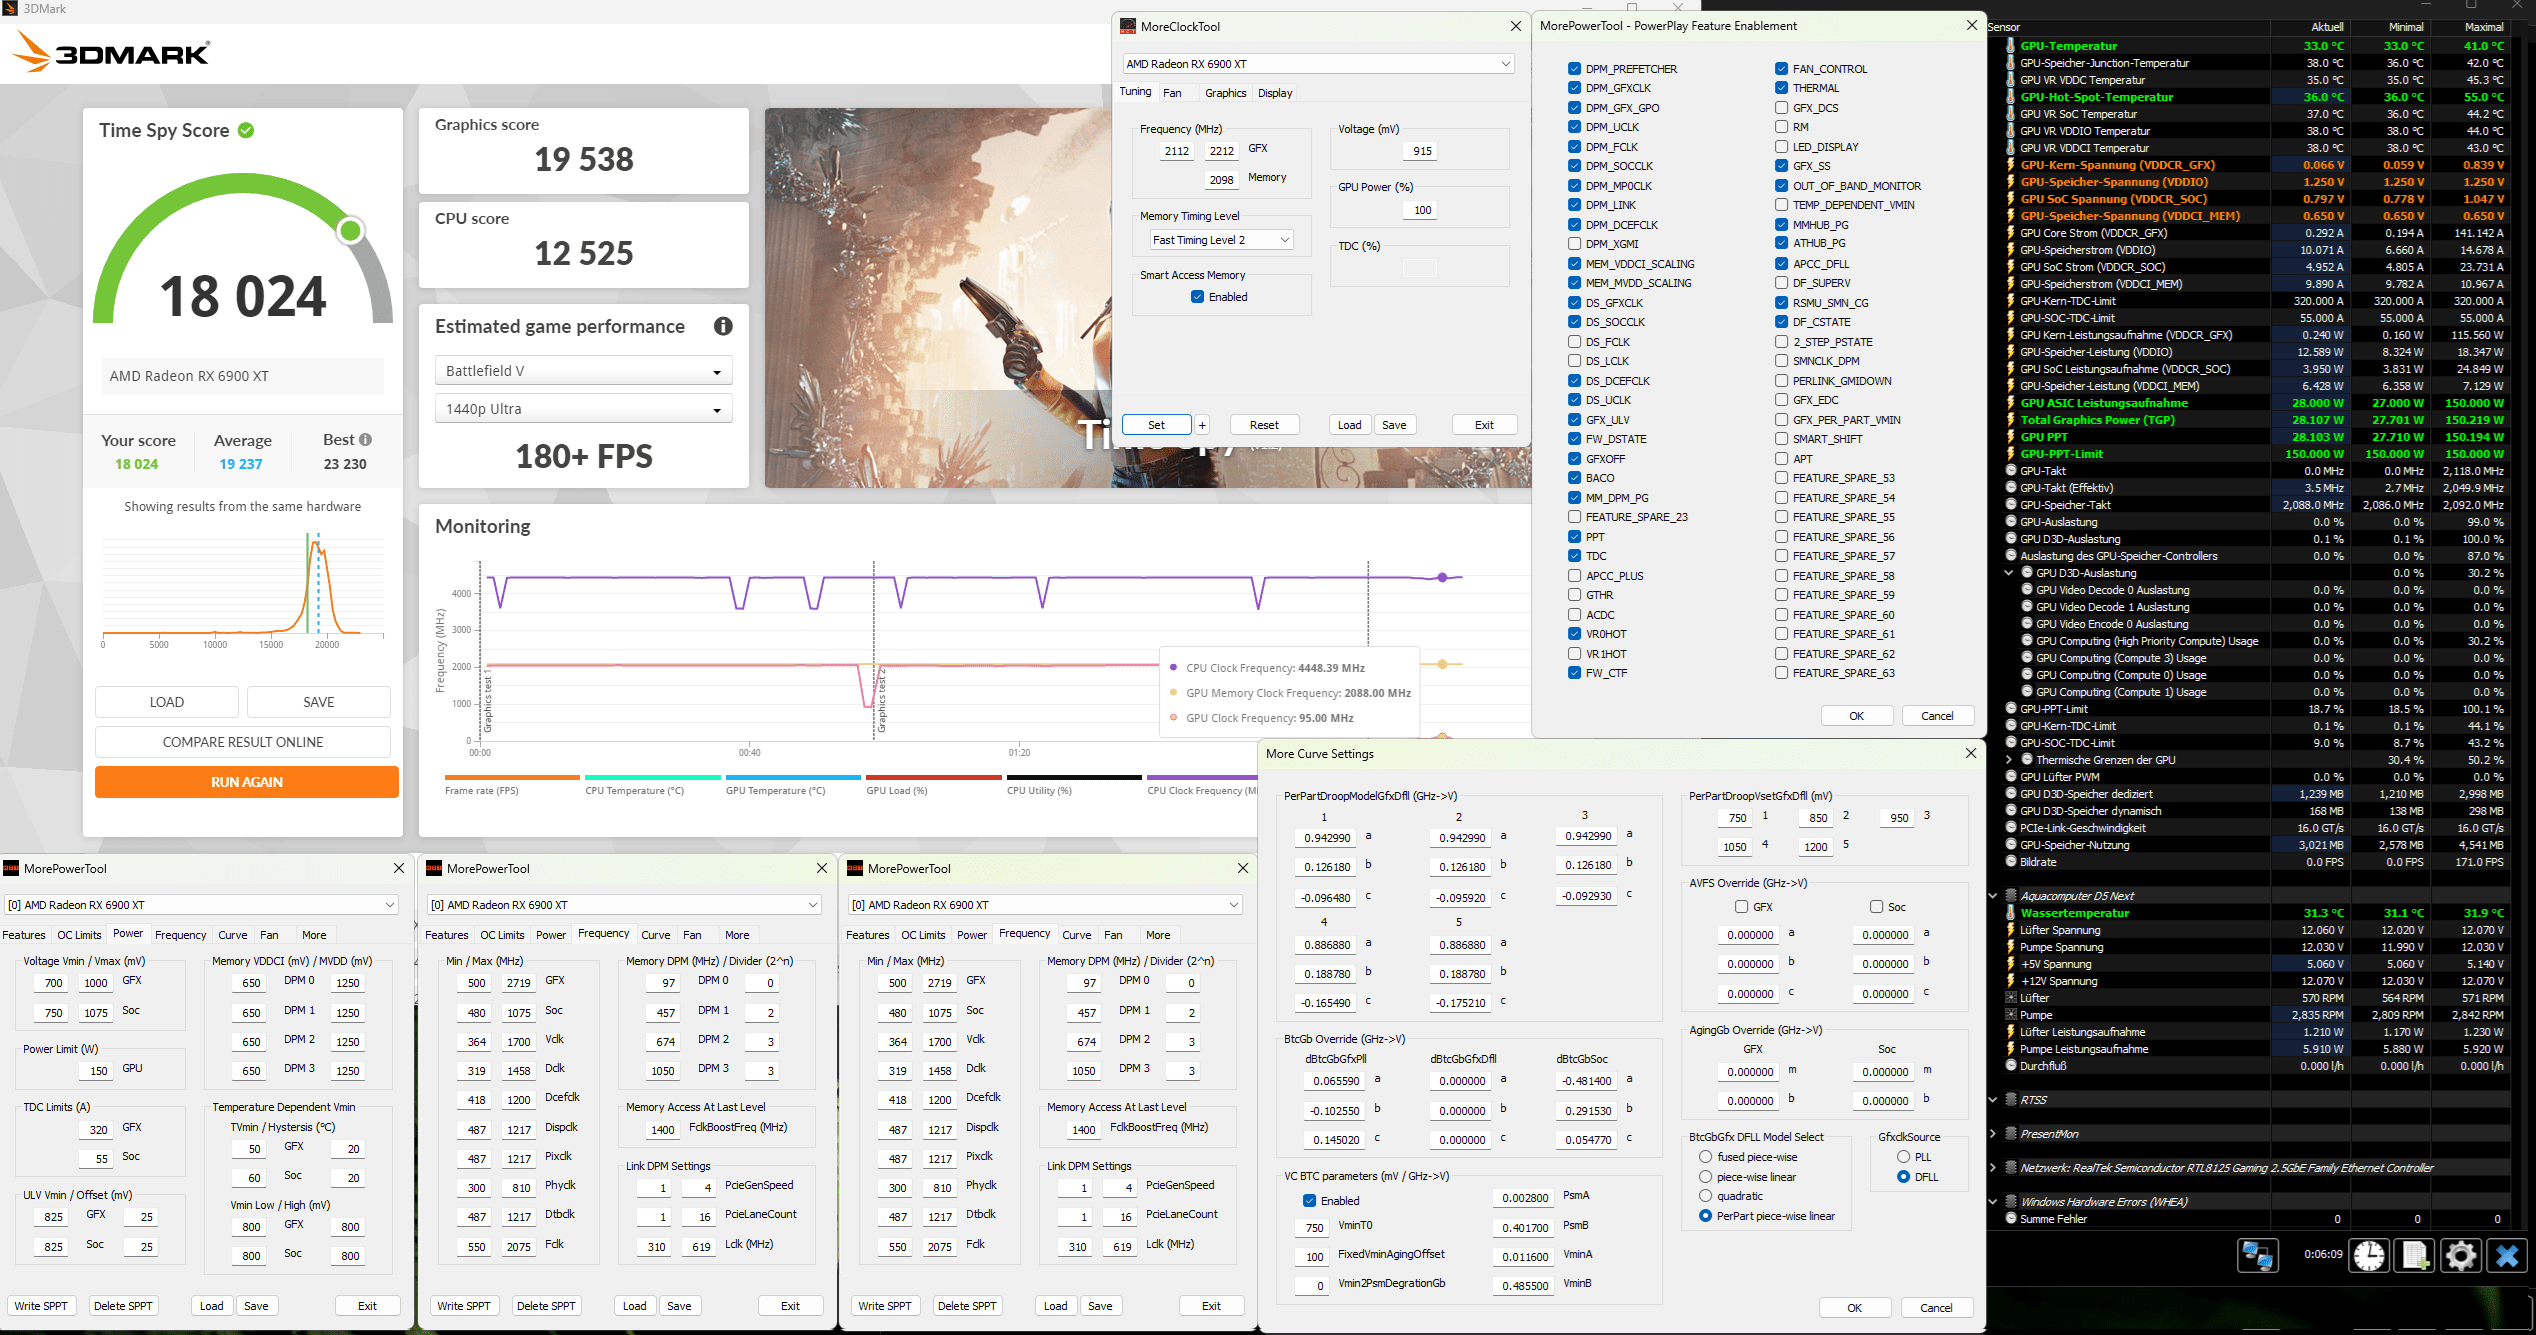Click the HWiNFO clock reset timer icon
Image resolution: width=2536 pixels, height=1335 pixels.
click(x=2368, y=1254)
